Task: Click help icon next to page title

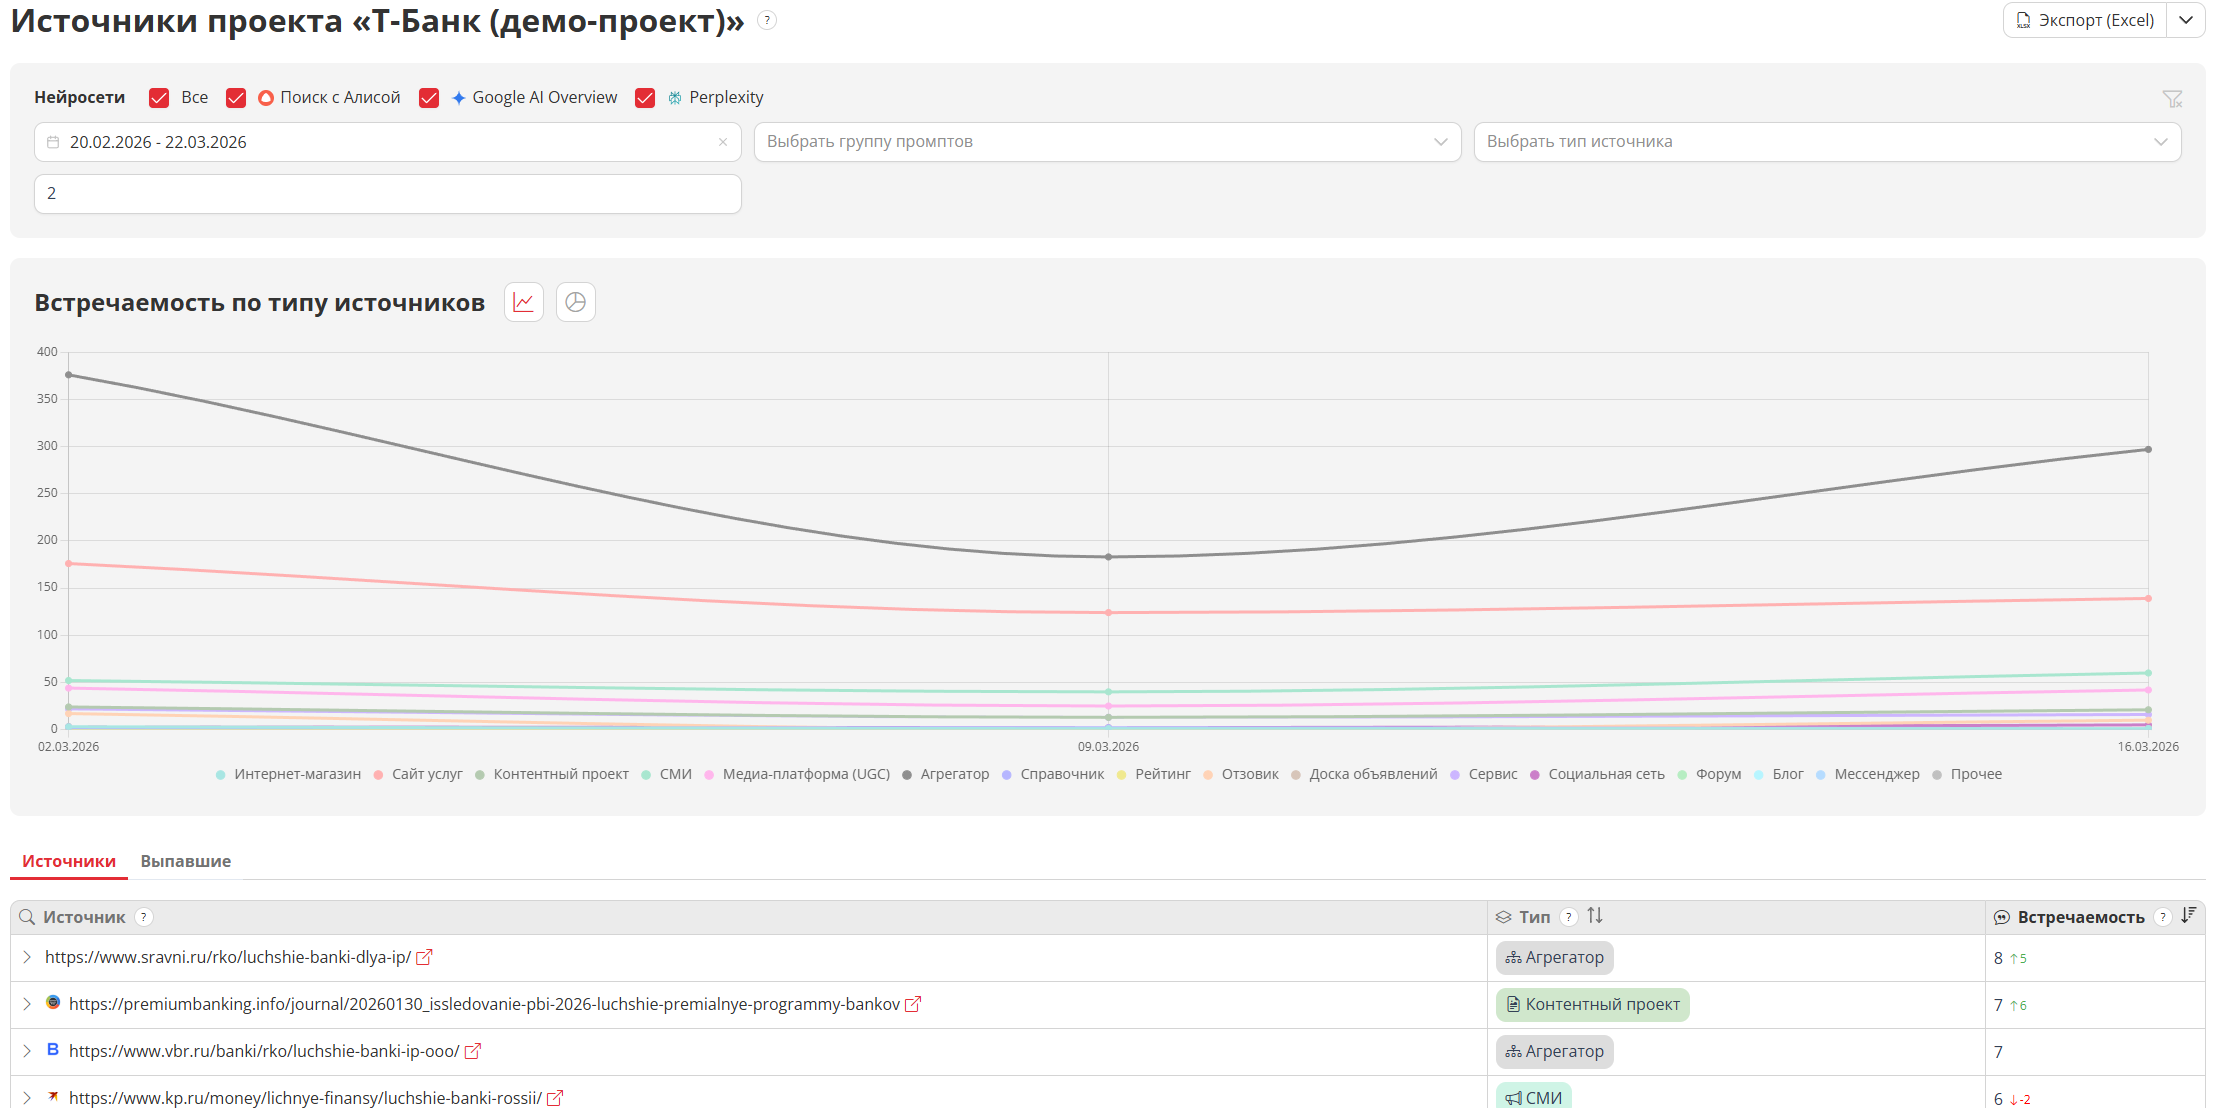Action: [x=767, y=20]
